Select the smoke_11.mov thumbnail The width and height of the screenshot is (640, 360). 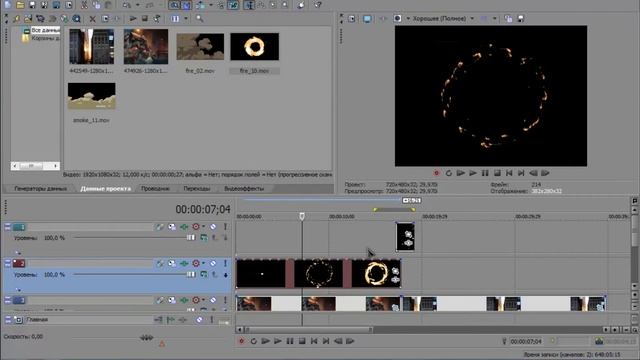(x=91, y=96)
